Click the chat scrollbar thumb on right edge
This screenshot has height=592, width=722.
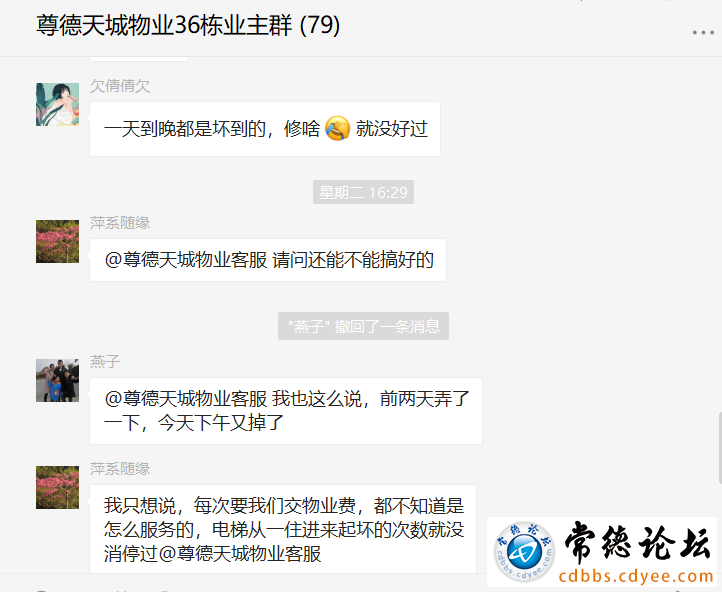point(719,449)
